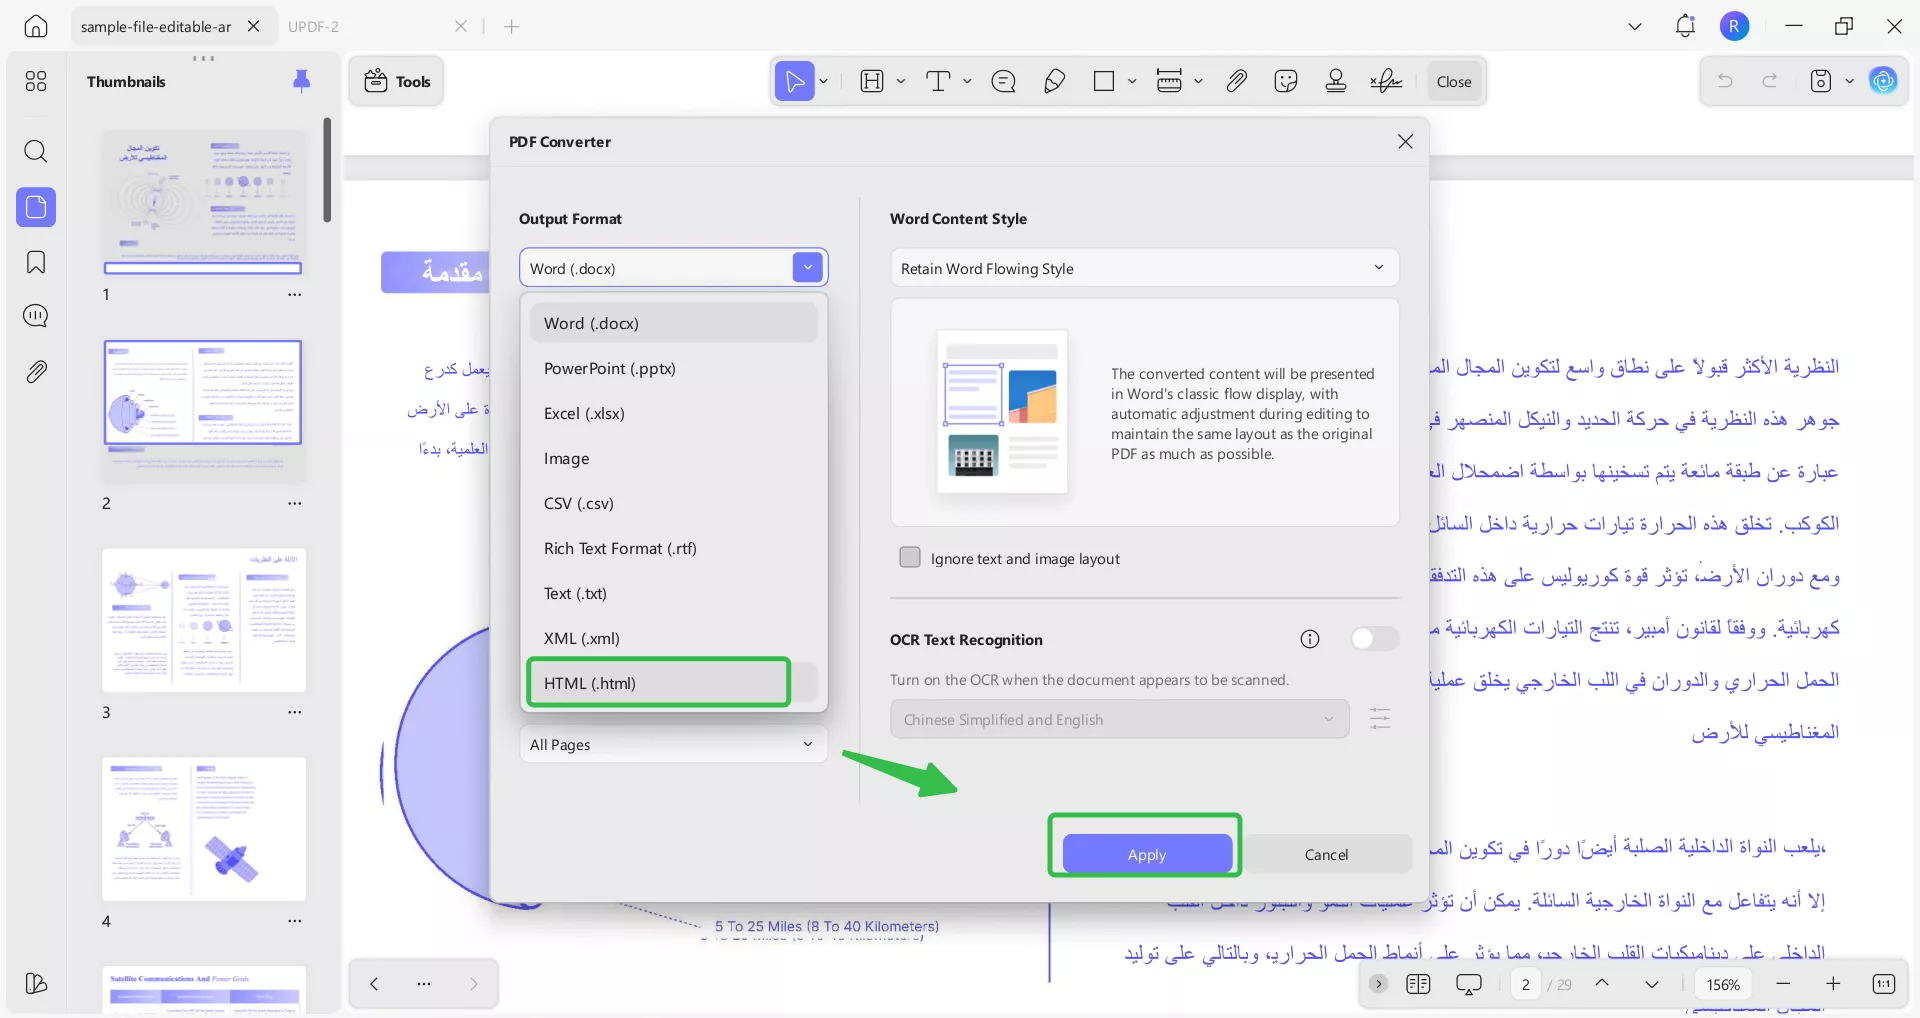Open the Tools button

(397, 81)
